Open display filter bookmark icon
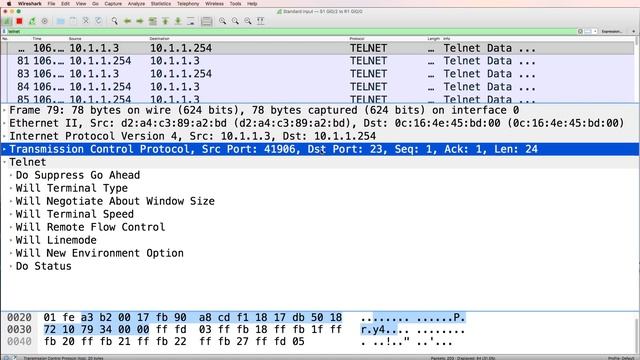 tap(4, 31)
